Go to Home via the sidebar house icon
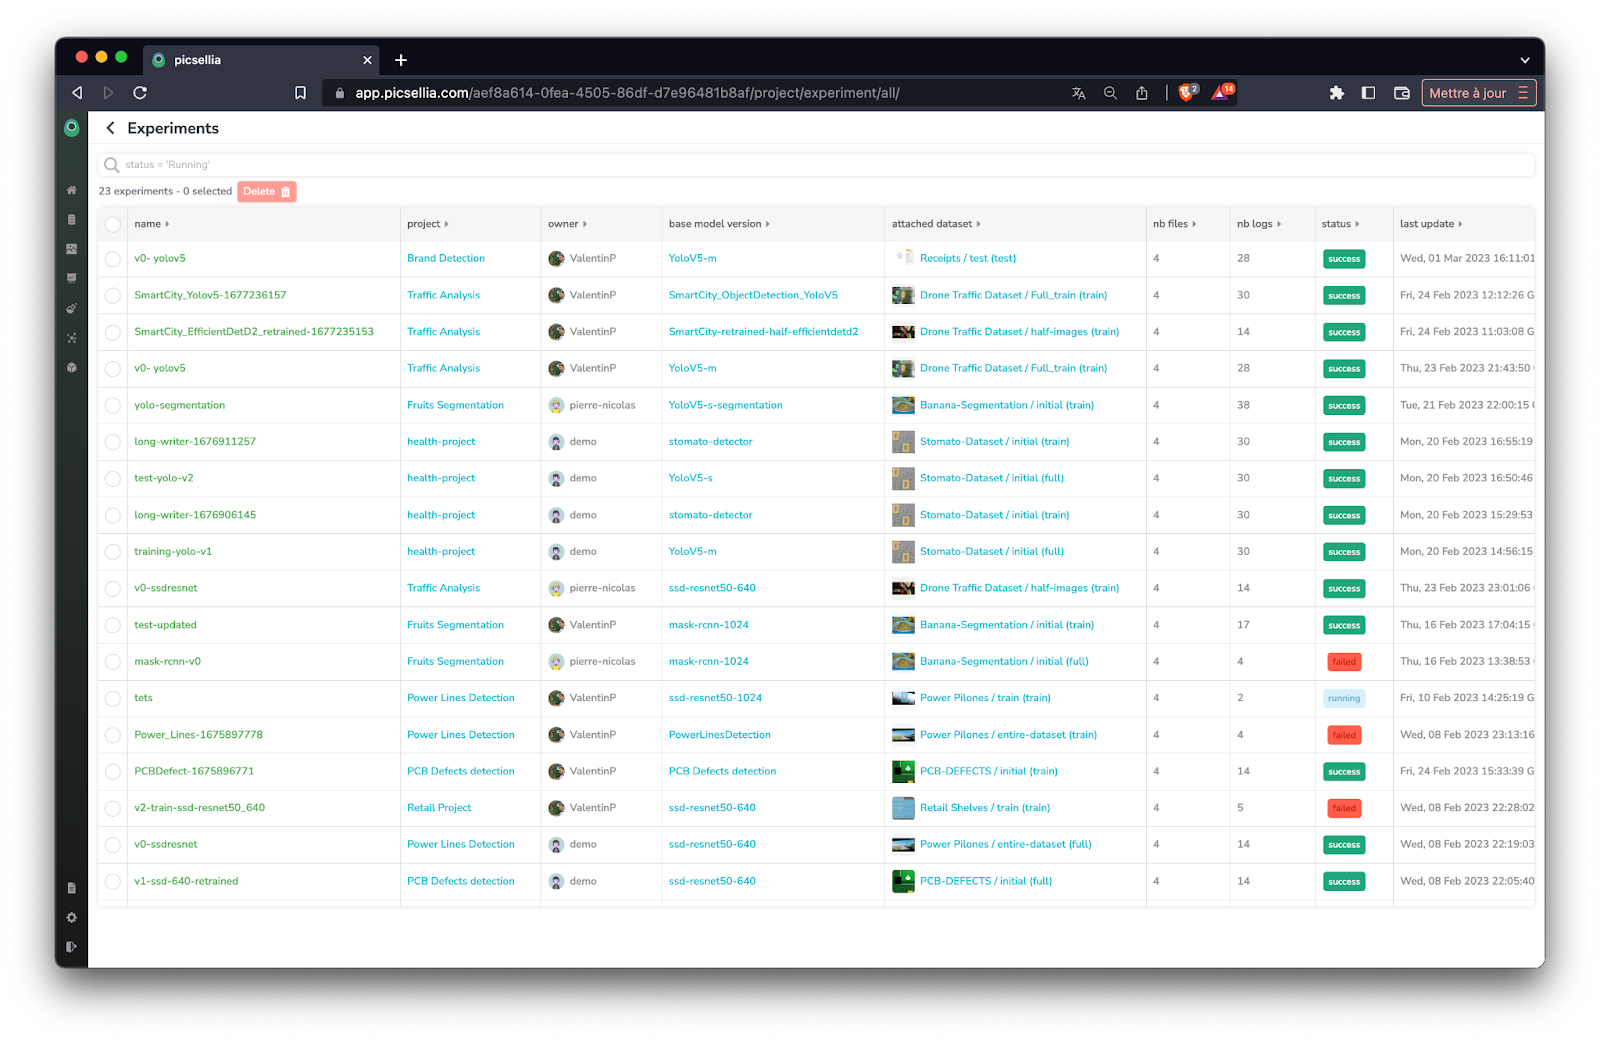 [x=71, y=190]
